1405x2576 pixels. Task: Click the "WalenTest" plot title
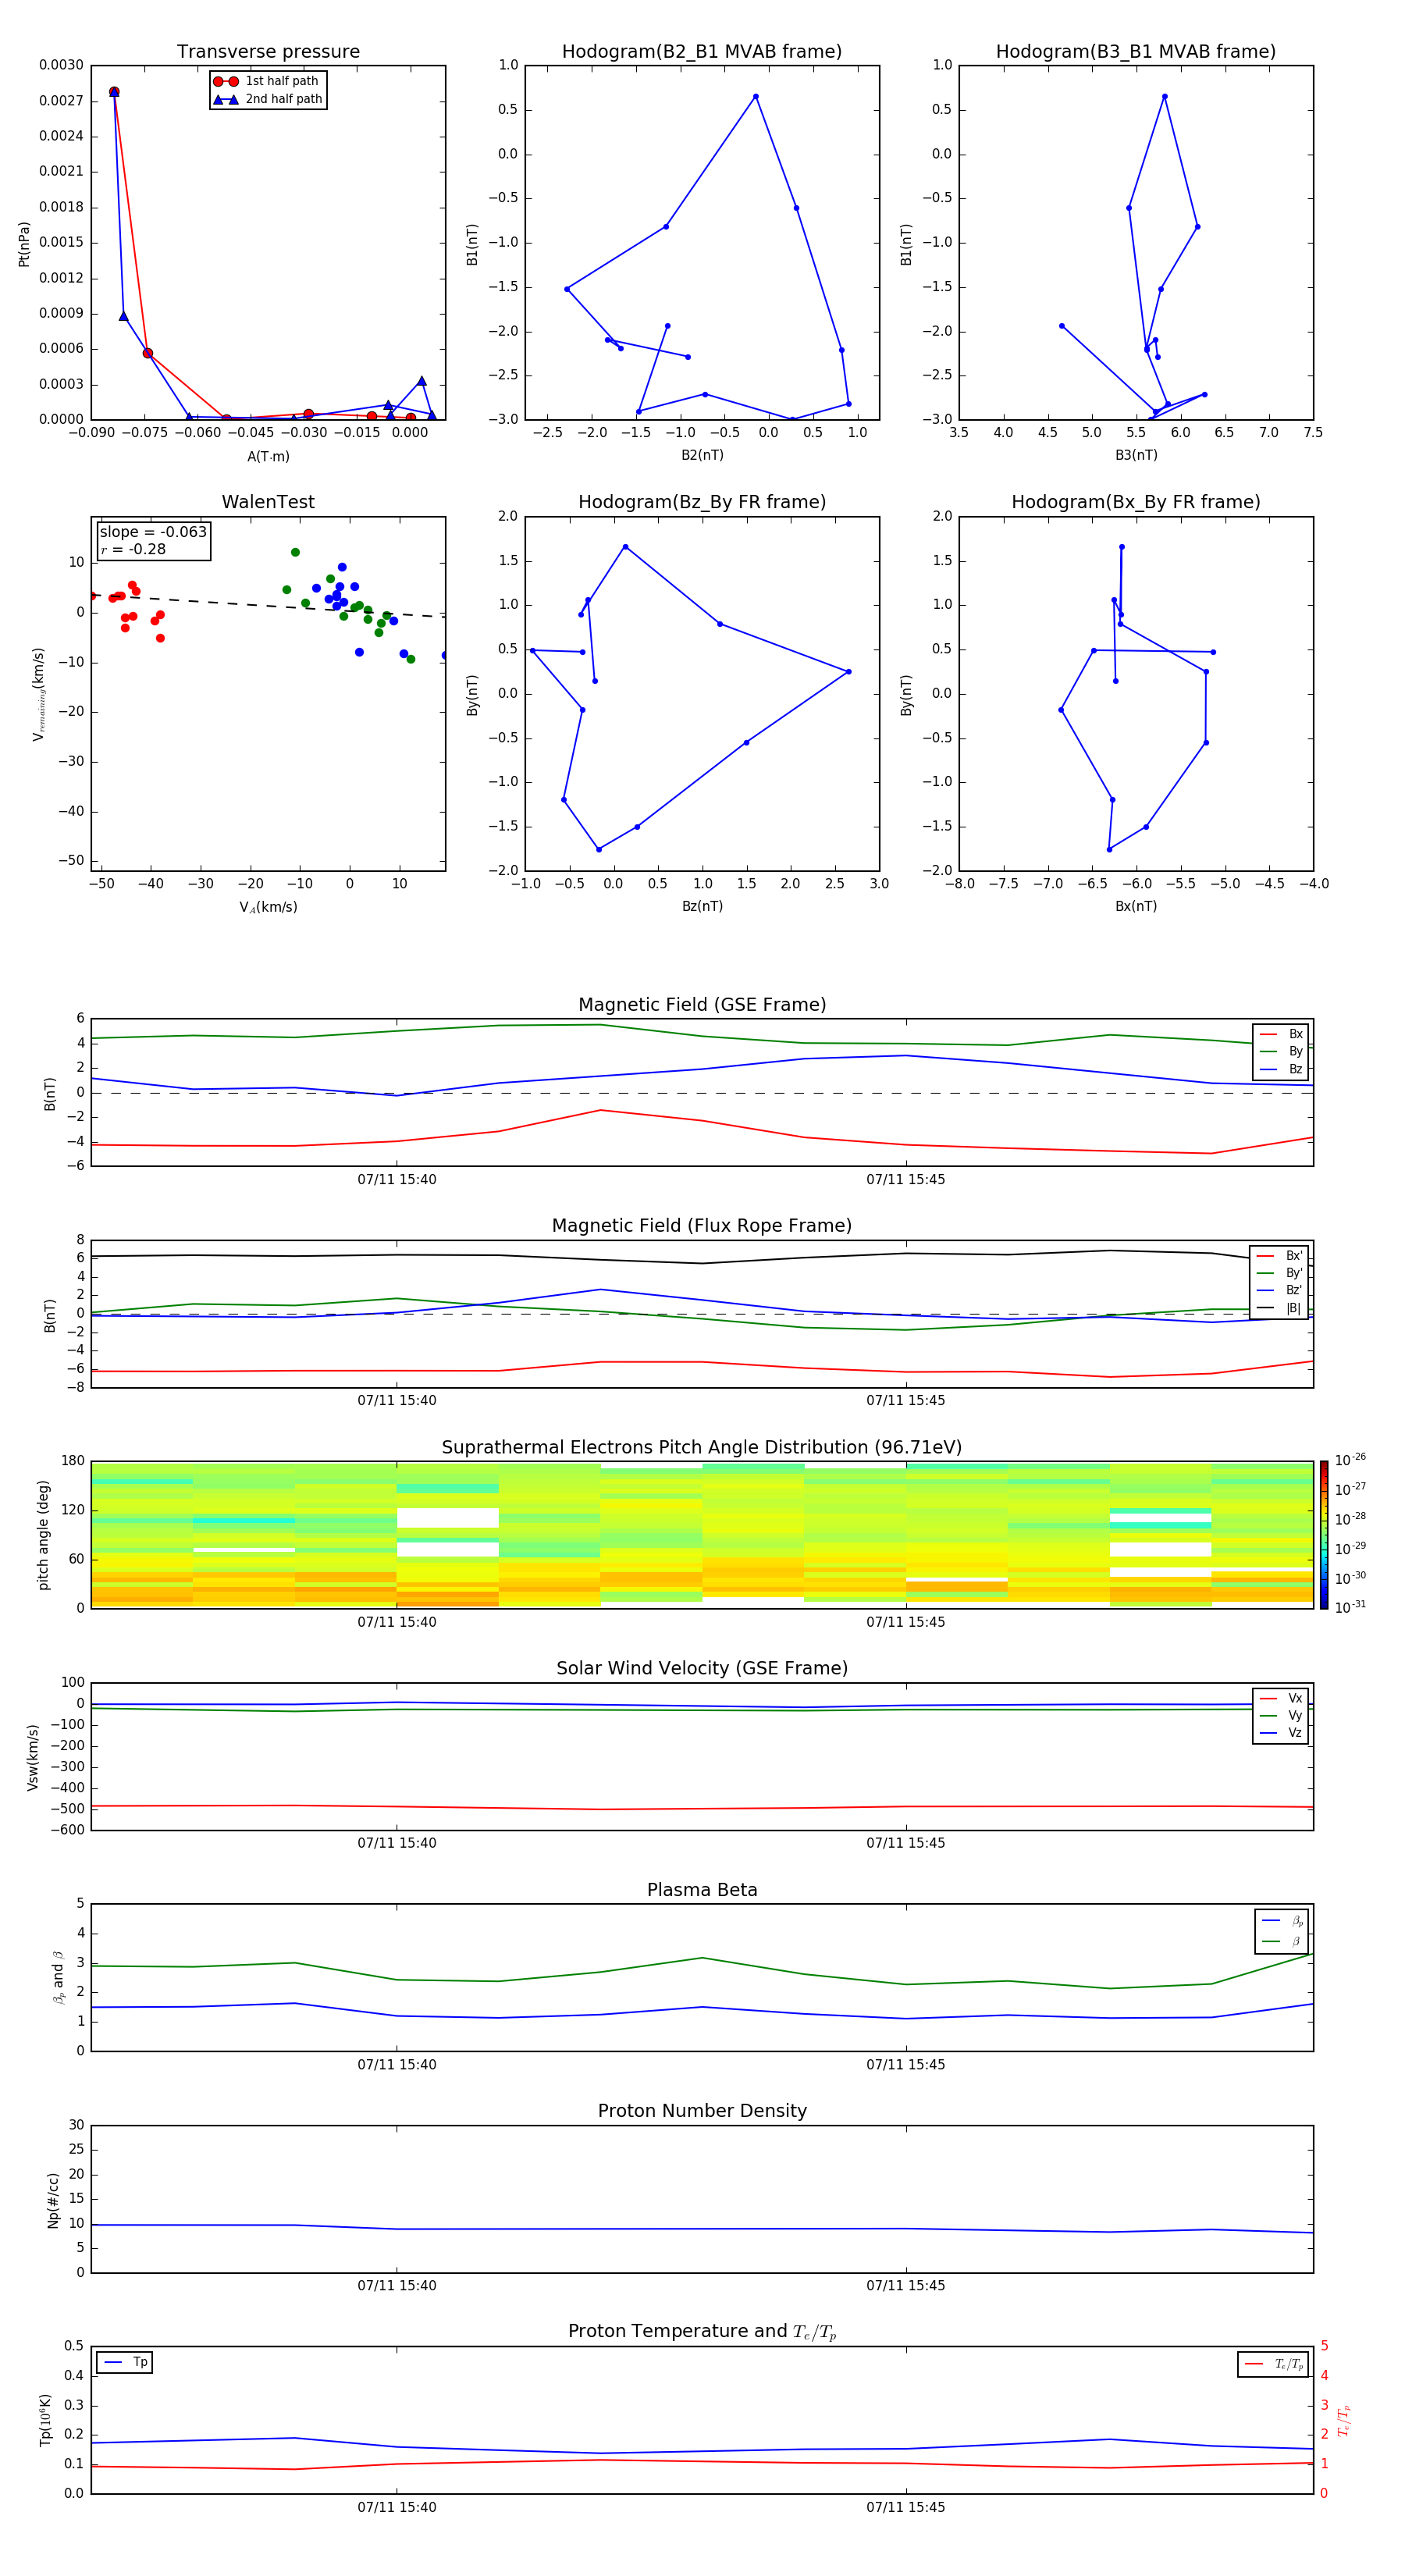[268, 502]
